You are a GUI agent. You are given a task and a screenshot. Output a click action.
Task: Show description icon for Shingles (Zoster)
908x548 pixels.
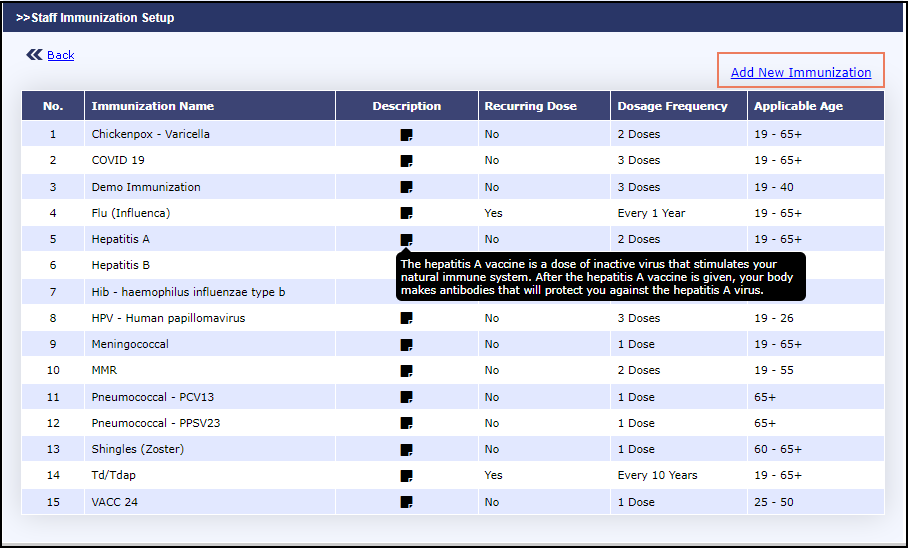click(x=406, y=450)
